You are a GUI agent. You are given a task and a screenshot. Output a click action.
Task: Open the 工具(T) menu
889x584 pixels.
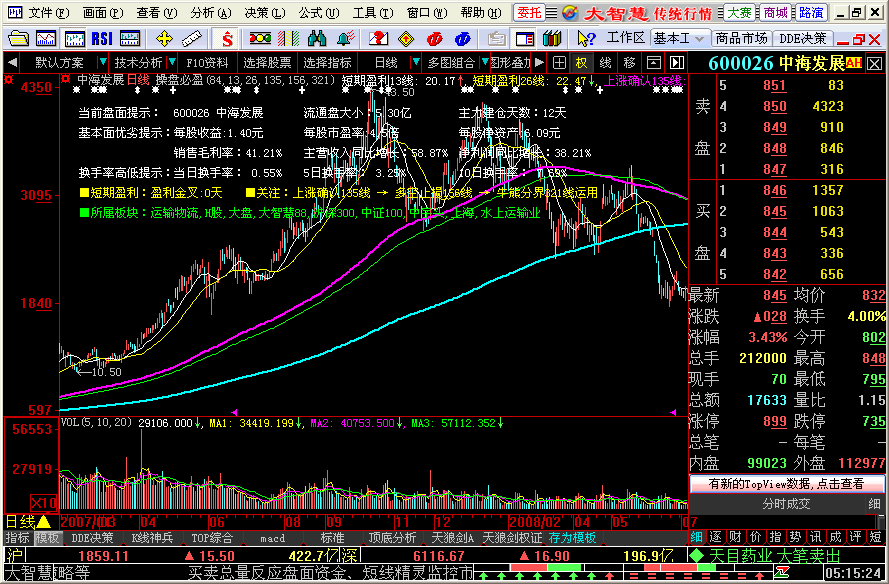click(372, 12)
